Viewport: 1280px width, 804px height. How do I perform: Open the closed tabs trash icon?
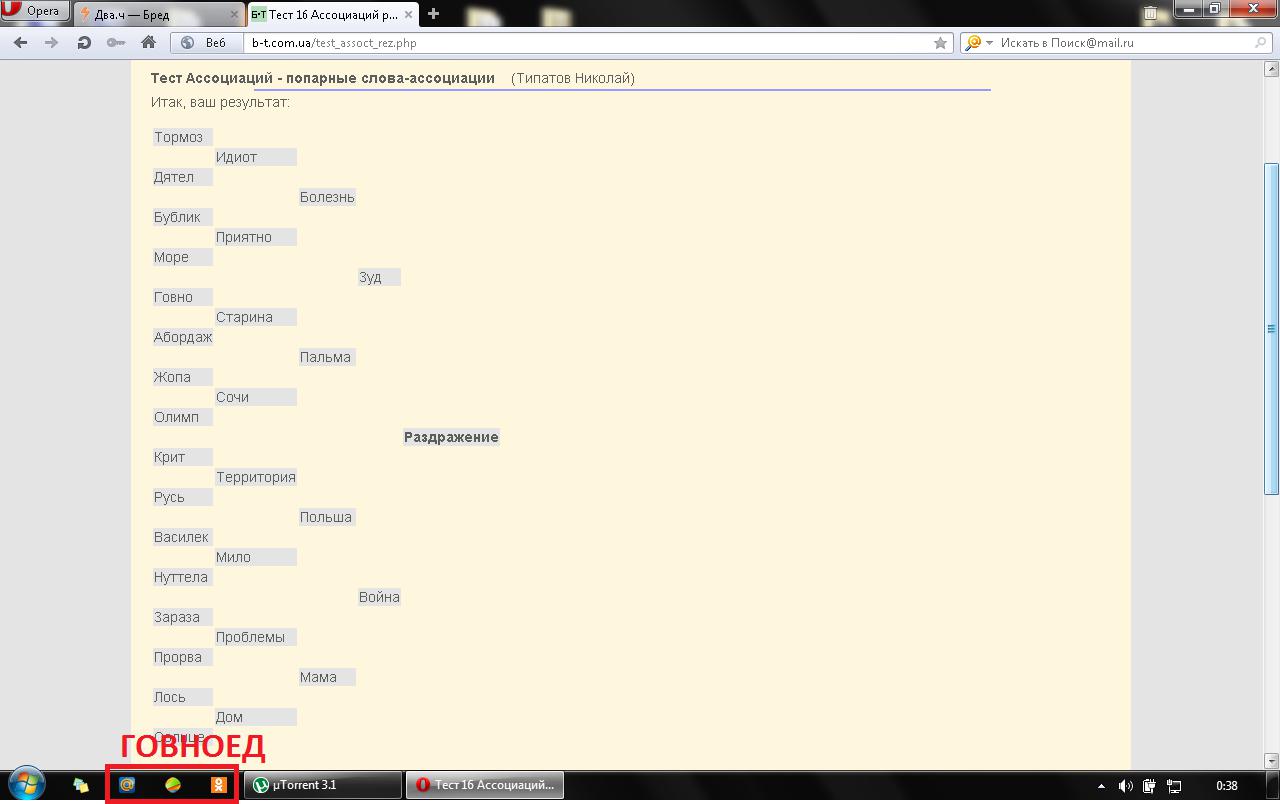[1151, 13]
